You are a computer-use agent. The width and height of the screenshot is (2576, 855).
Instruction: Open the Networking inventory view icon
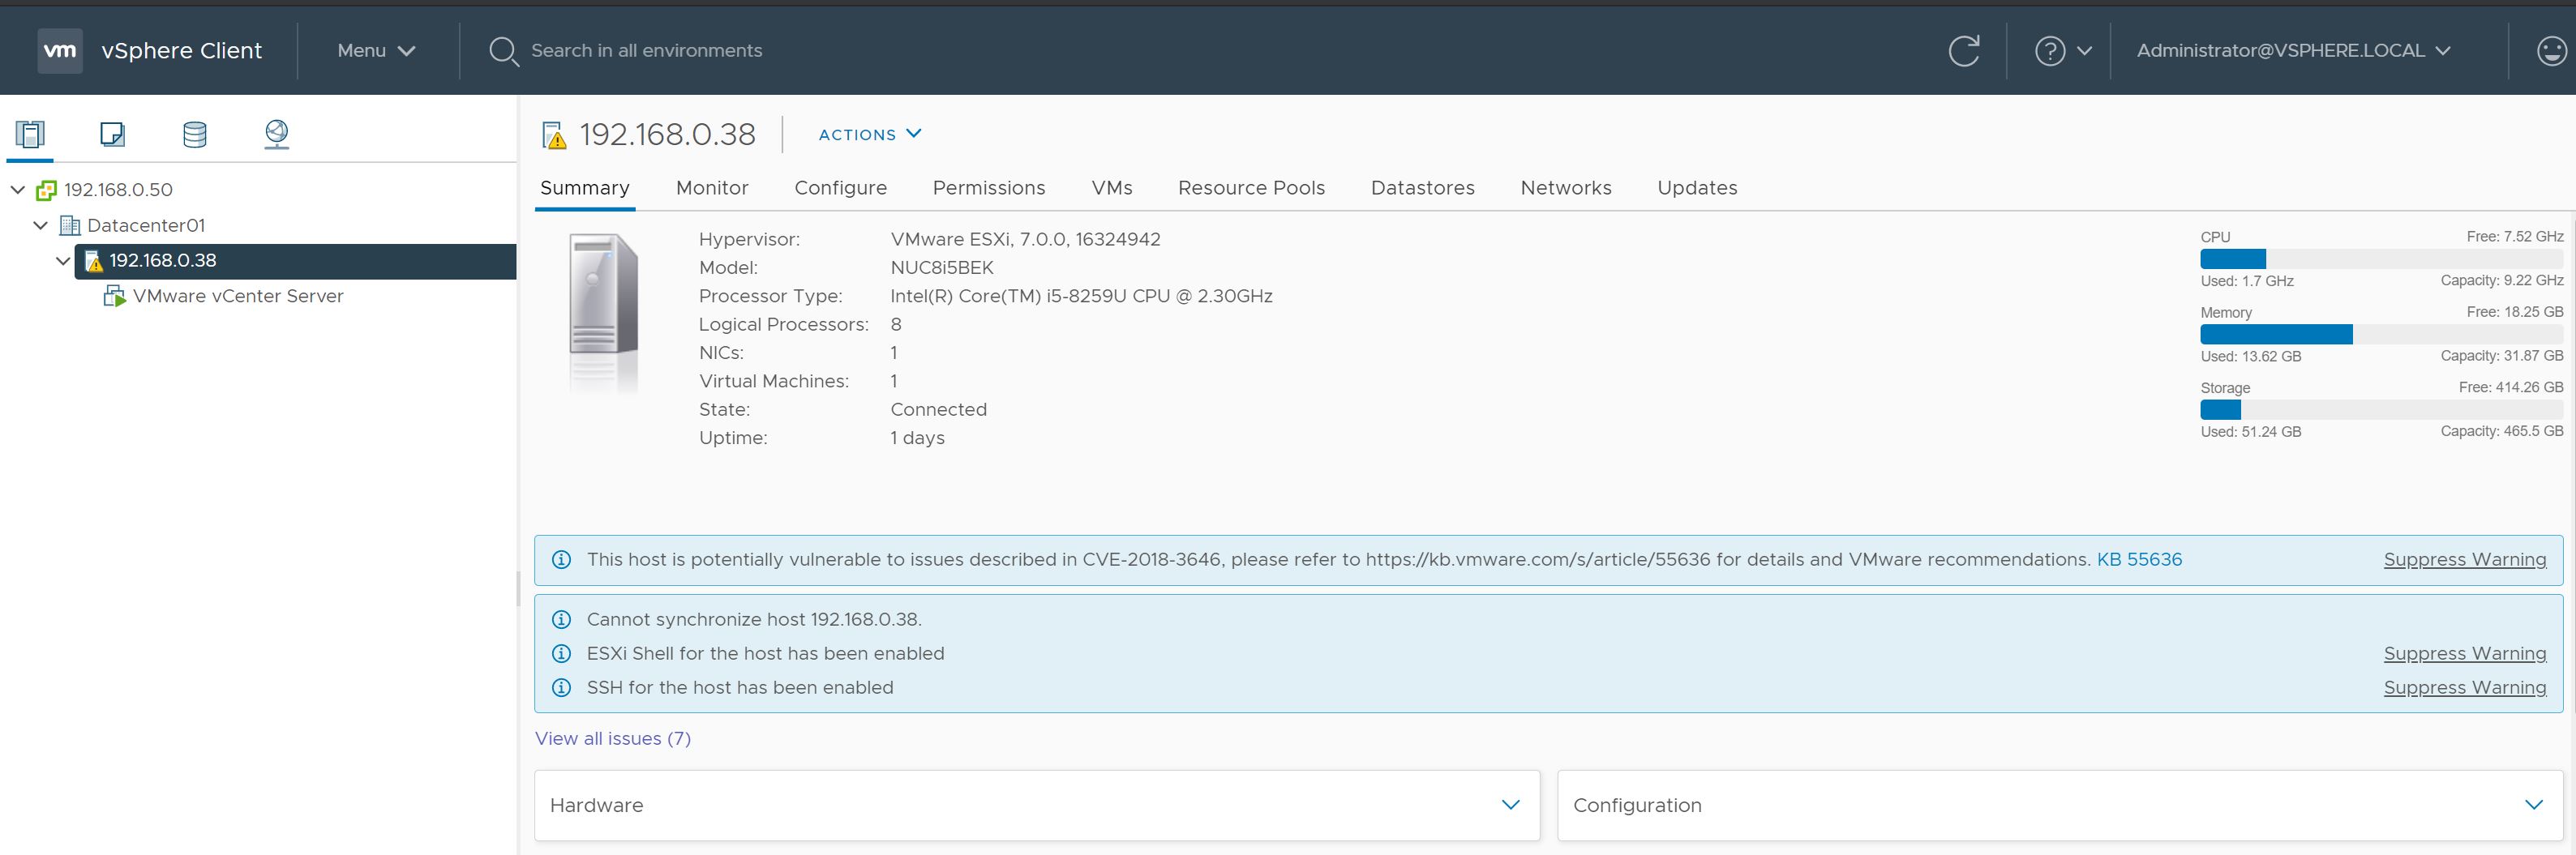point(277,133)
